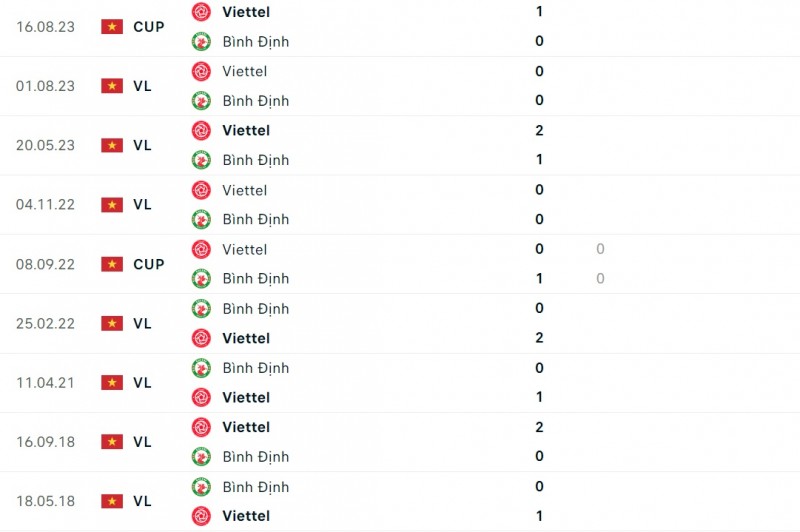
Task: Click Viettel logo in 20.05.23 match
Action: click(x=201, y=130)
